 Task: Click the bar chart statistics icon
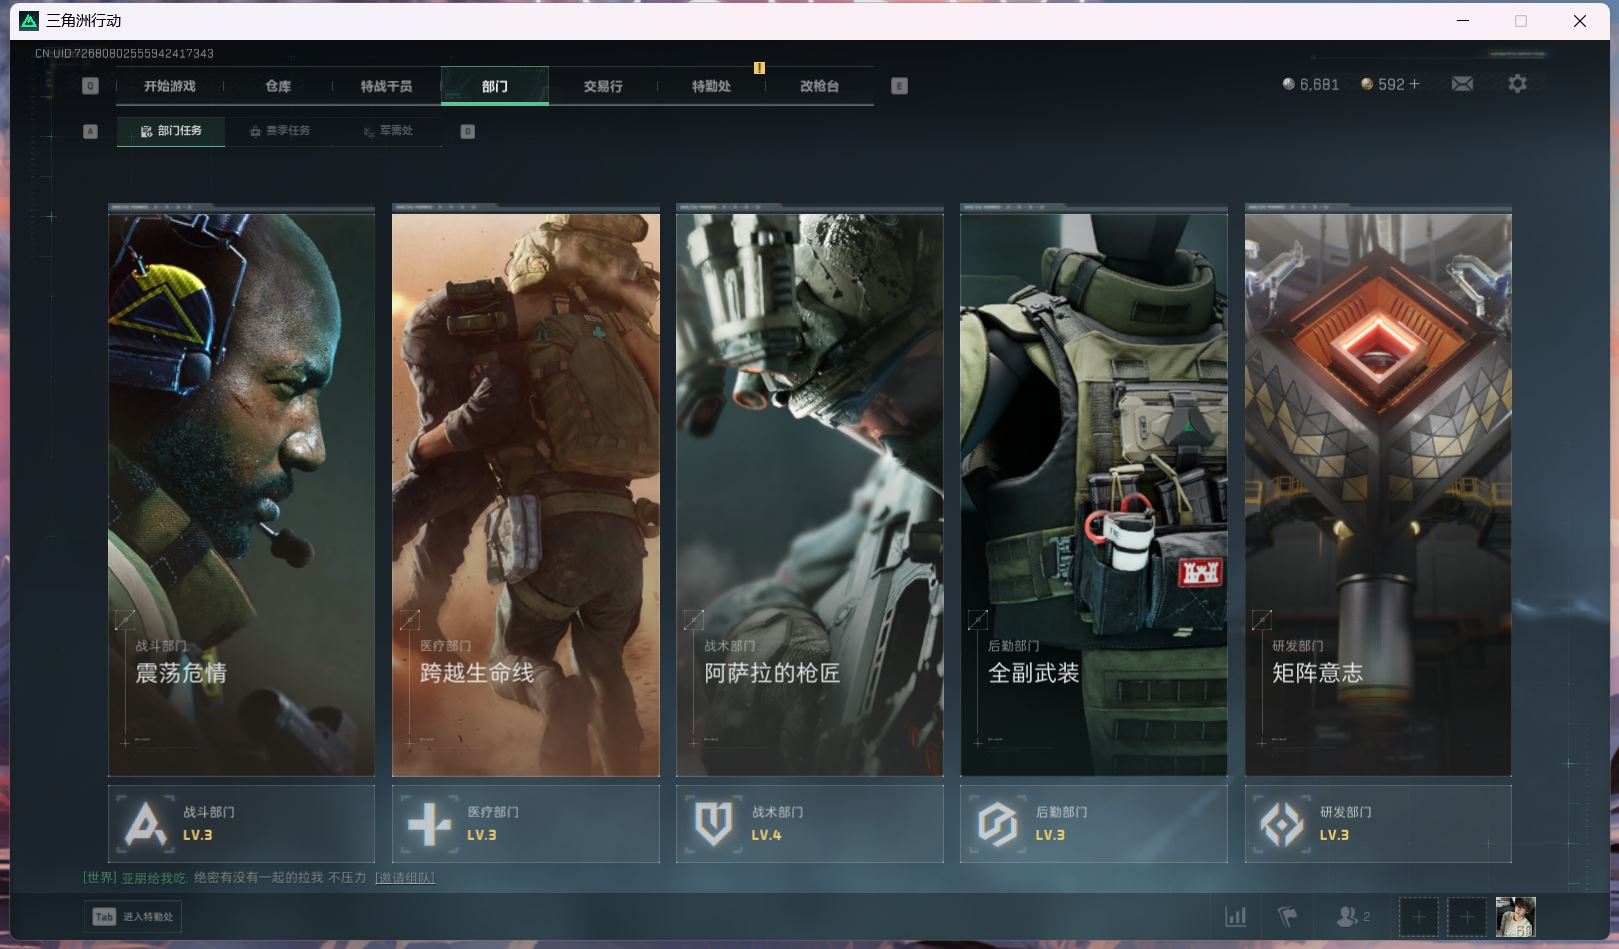tap(1235, 916)
